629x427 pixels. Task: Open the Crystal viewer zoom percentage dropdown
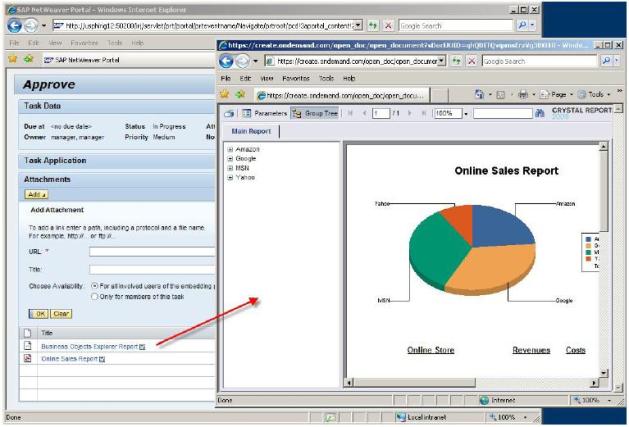click(466, 114)
